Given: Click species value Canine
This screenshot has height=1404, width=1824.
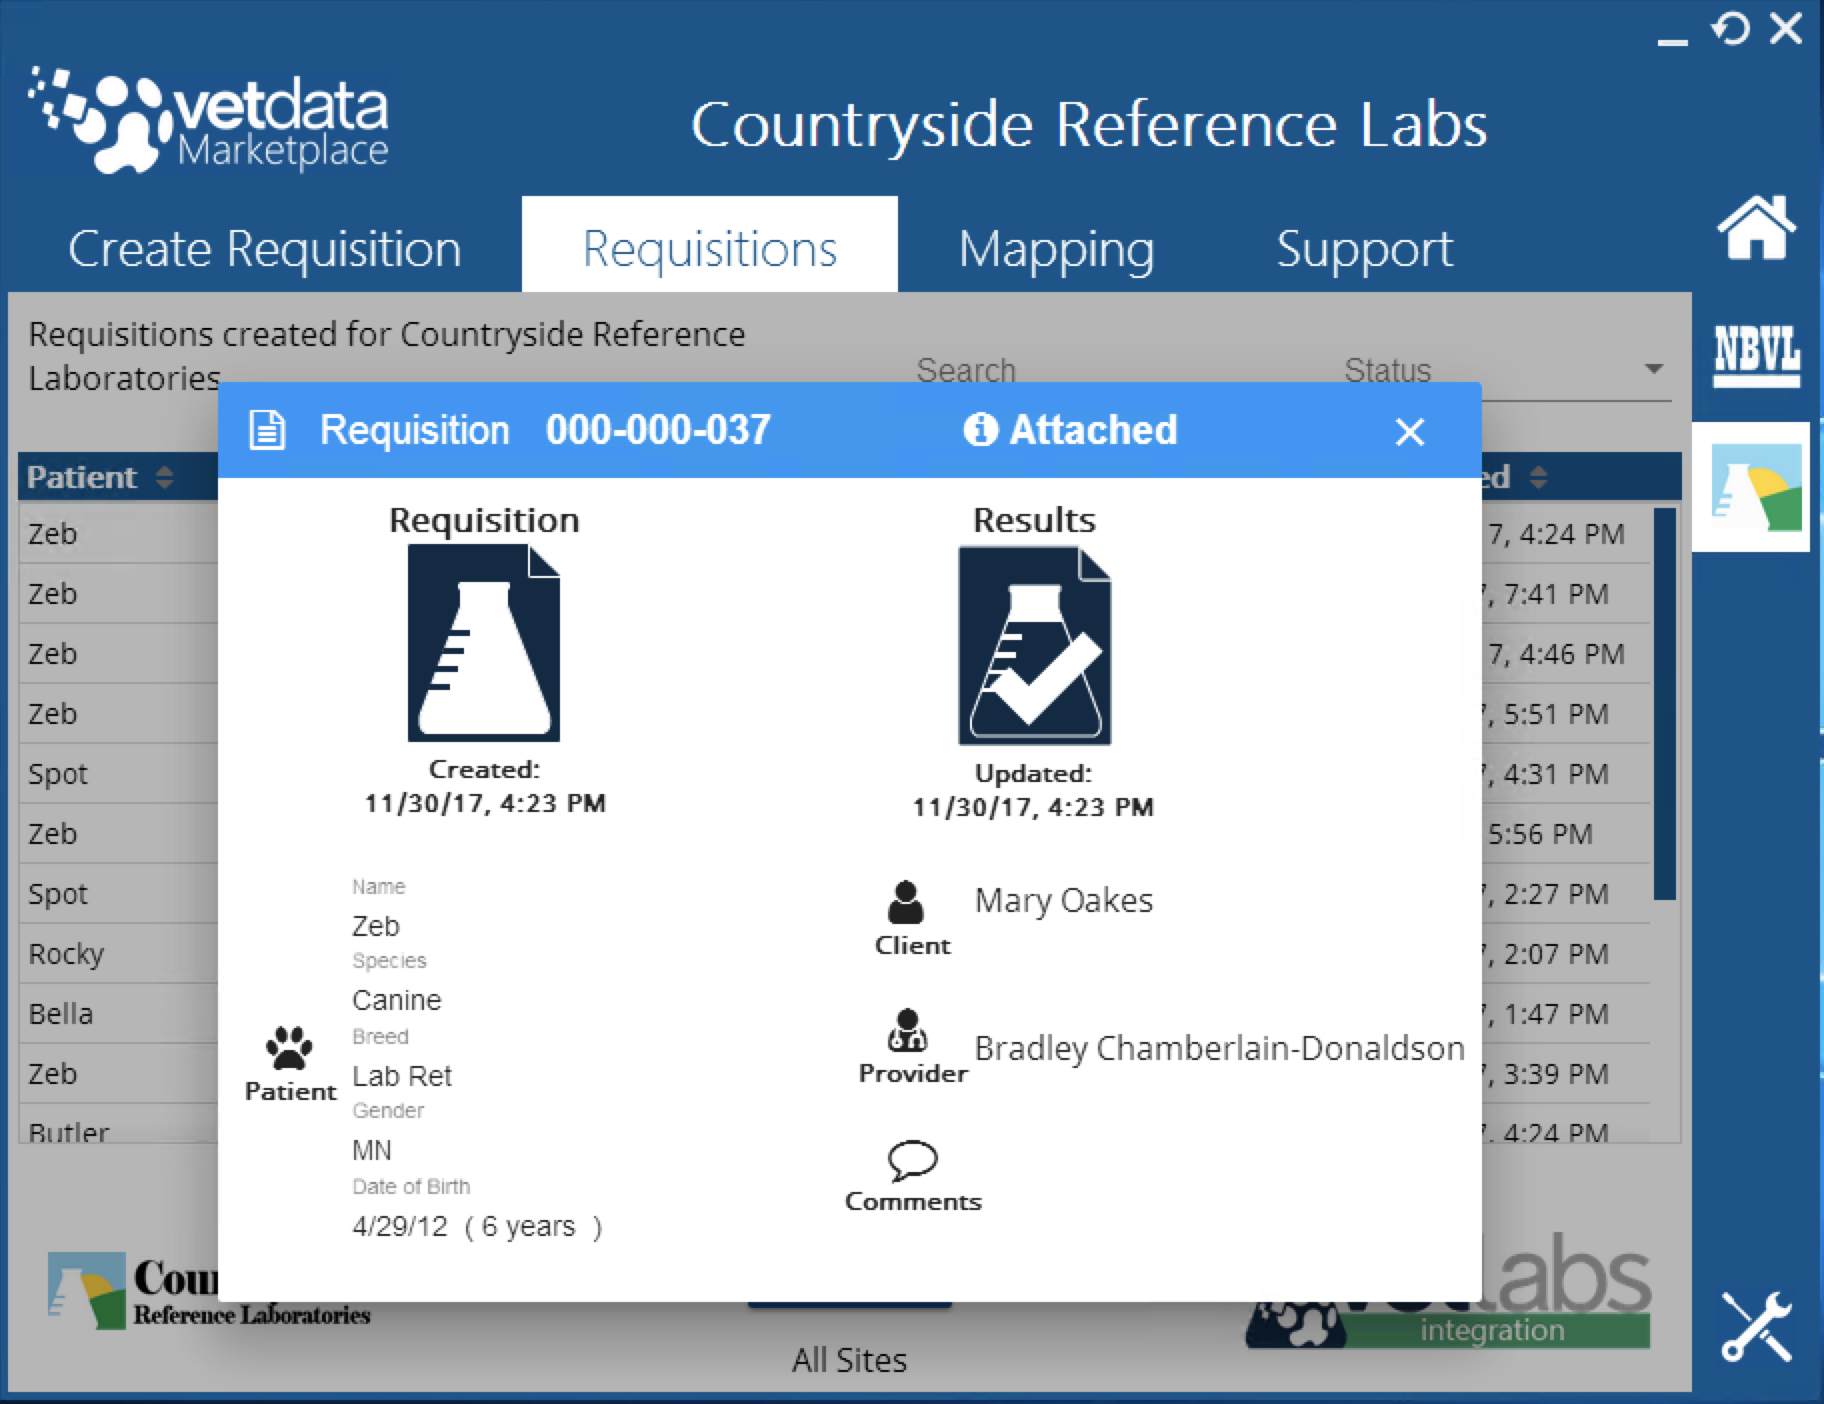Looking at the screenshot, I should pos(396,1000).
